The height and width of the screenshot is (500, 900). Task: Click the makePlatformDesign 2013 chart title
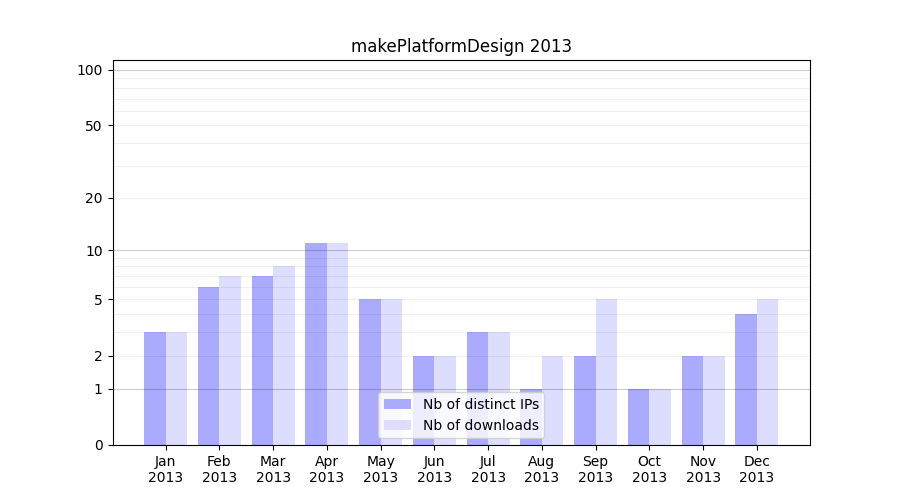point(461,46)
